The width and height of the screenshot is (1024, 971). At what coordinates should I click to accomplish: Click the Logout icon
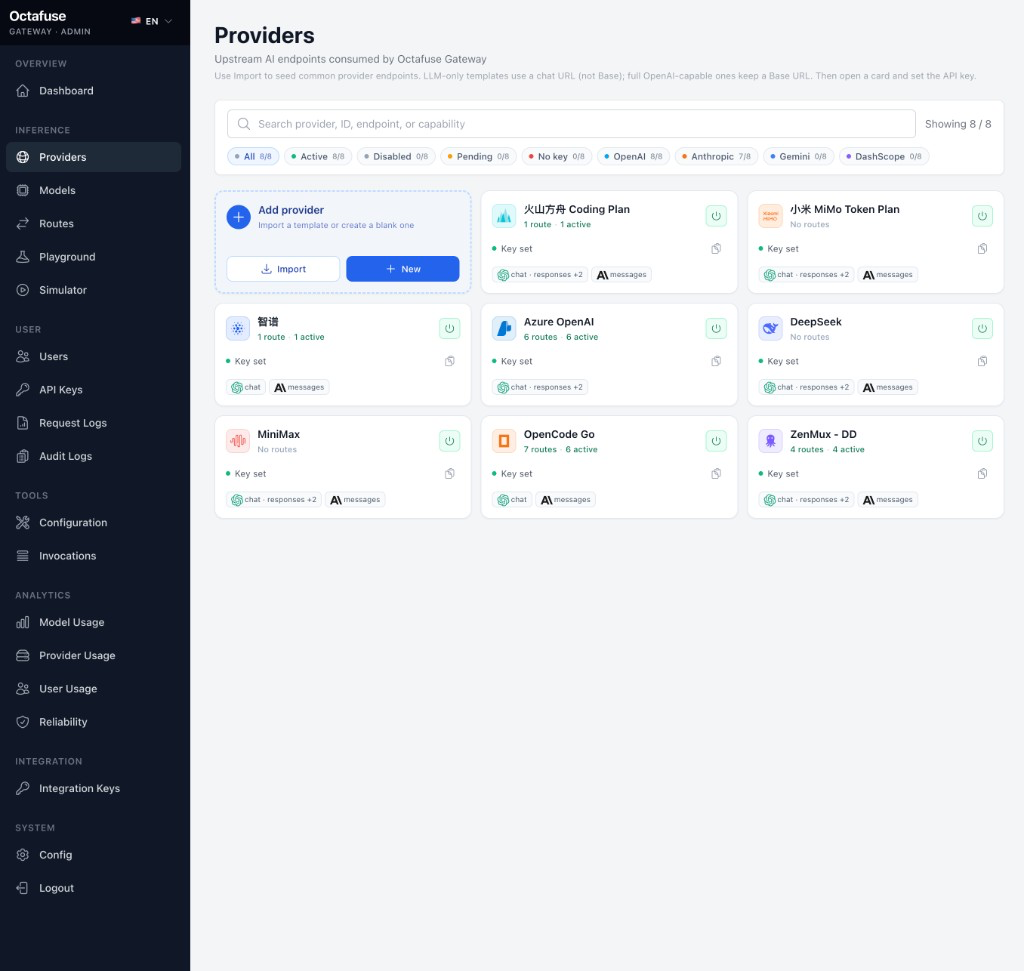click(x=23, y=888)
